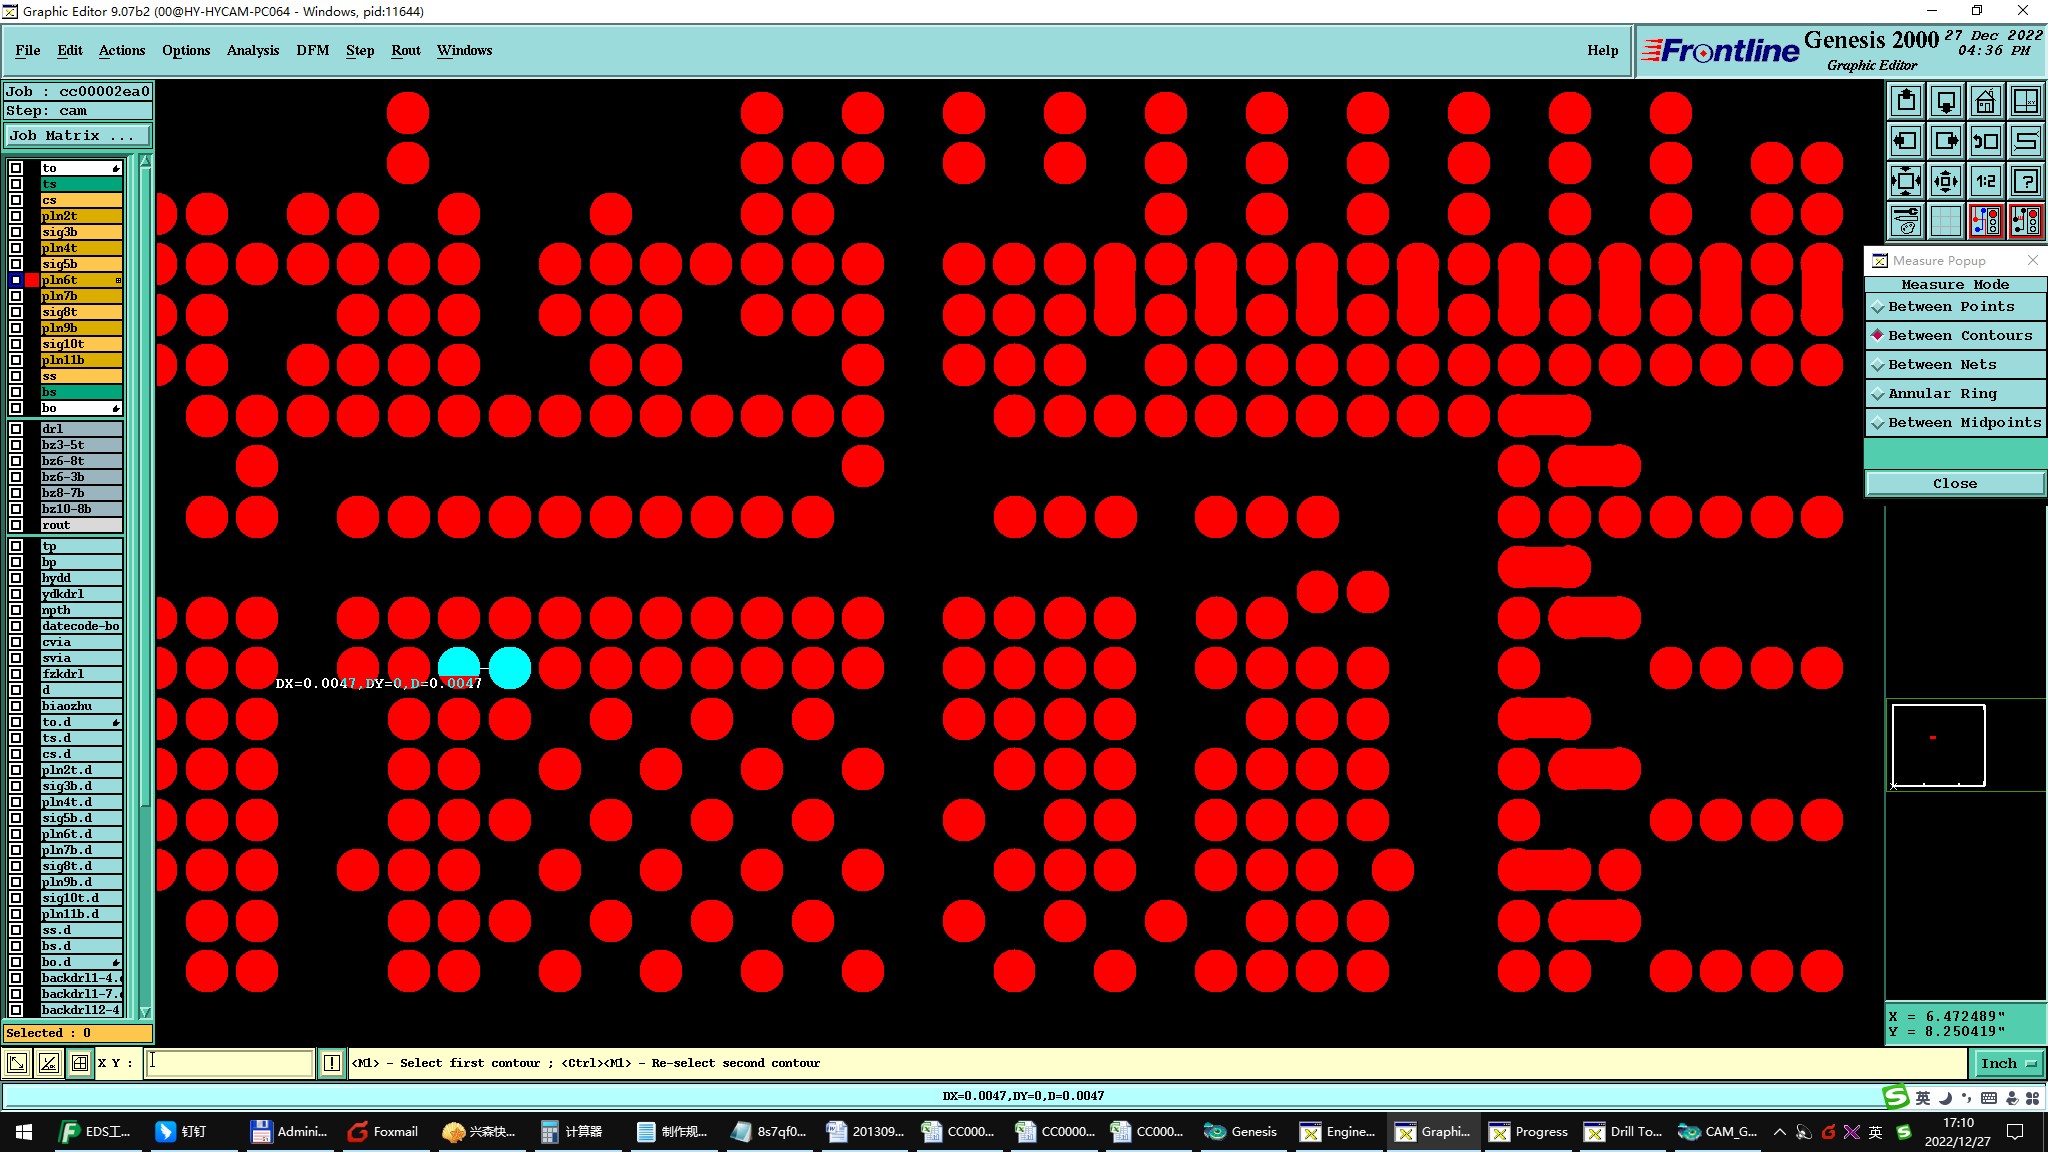Click the pan right view icon
The width and height of the screenshot is (2048, 1152).
click(x=1945, y=141)
